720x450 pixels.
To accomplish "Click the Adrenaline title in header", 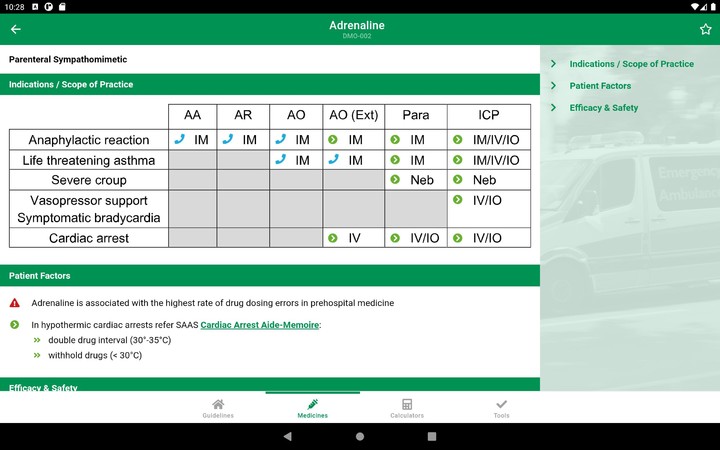I will [357, 26].
